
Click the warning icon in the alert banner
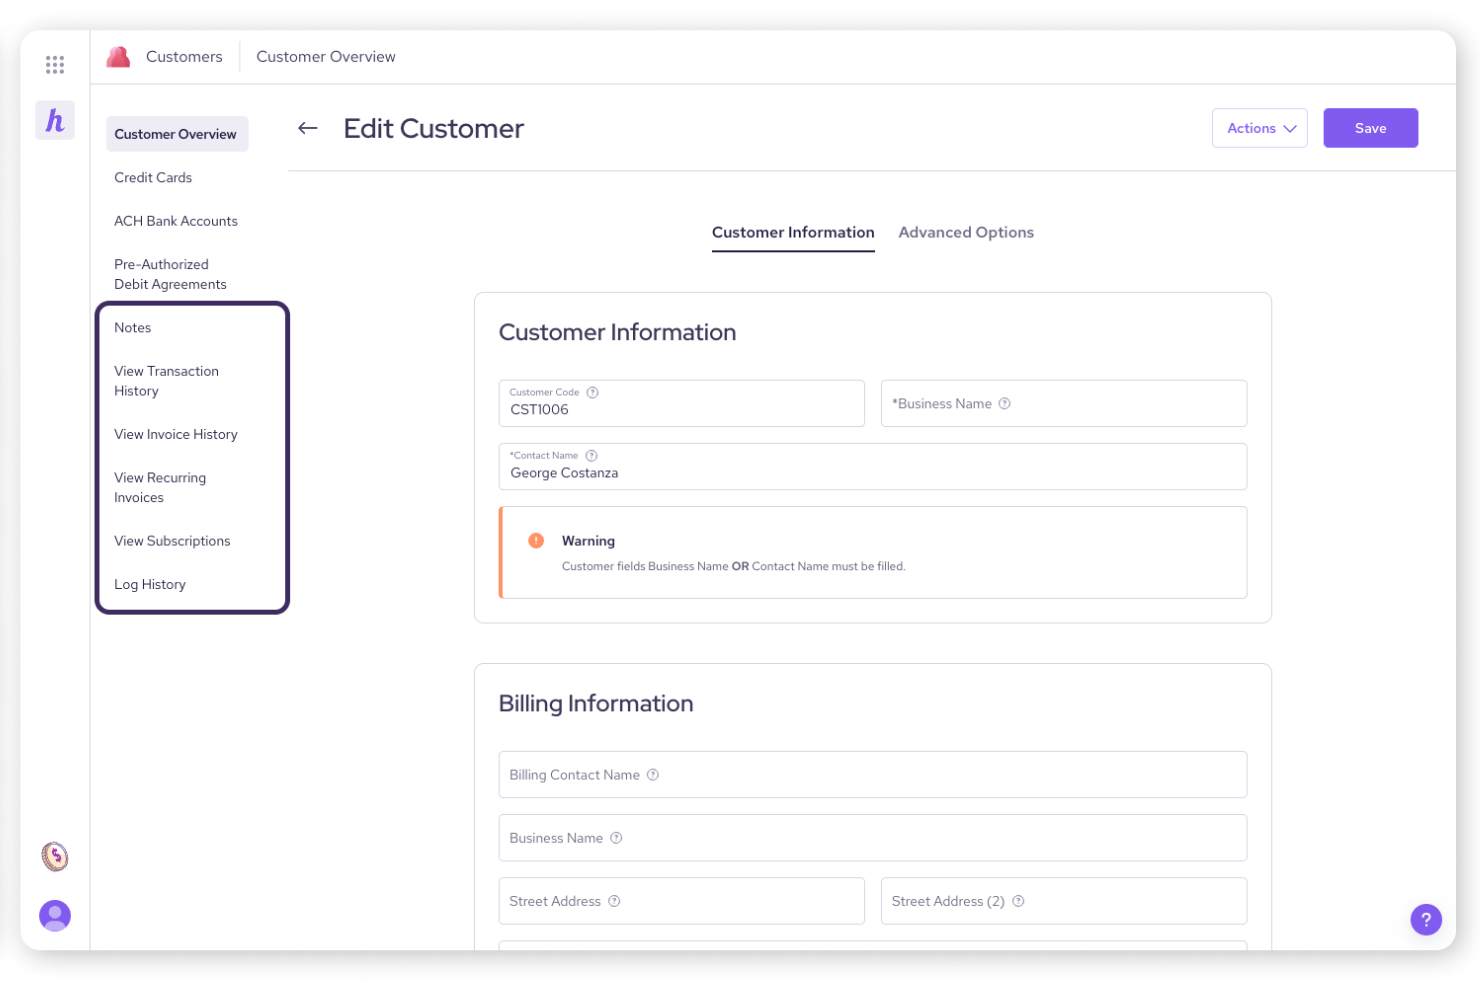pyautogui.click(x=535, y=539)
